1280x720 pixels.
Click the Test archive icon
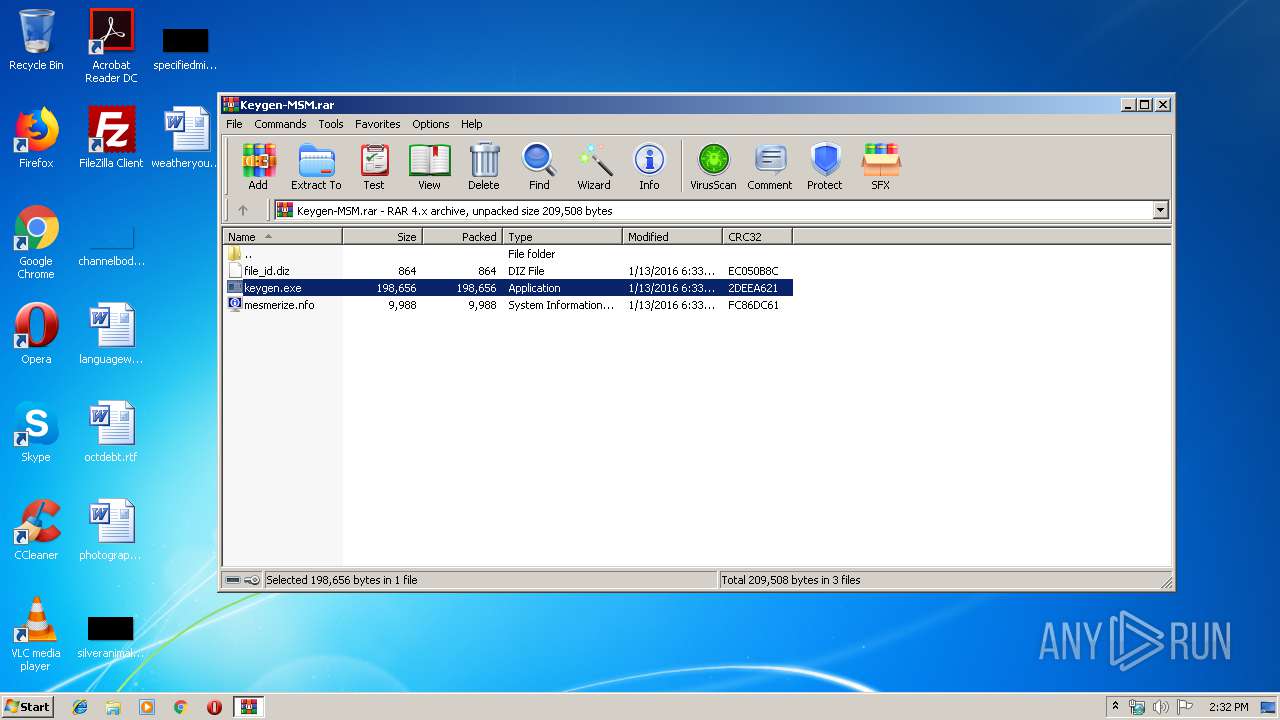pyautogui.click(x=374, y=166)
